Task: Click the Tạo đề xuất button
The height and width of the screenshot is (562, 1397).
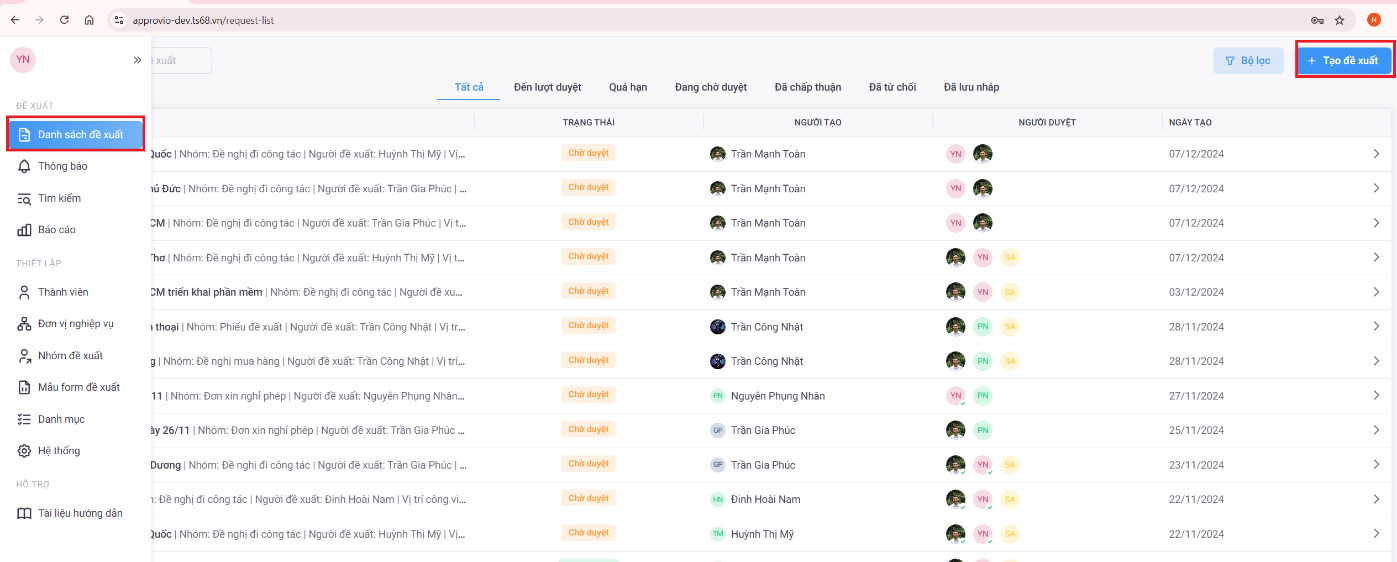Action: tap(1343, 60)
